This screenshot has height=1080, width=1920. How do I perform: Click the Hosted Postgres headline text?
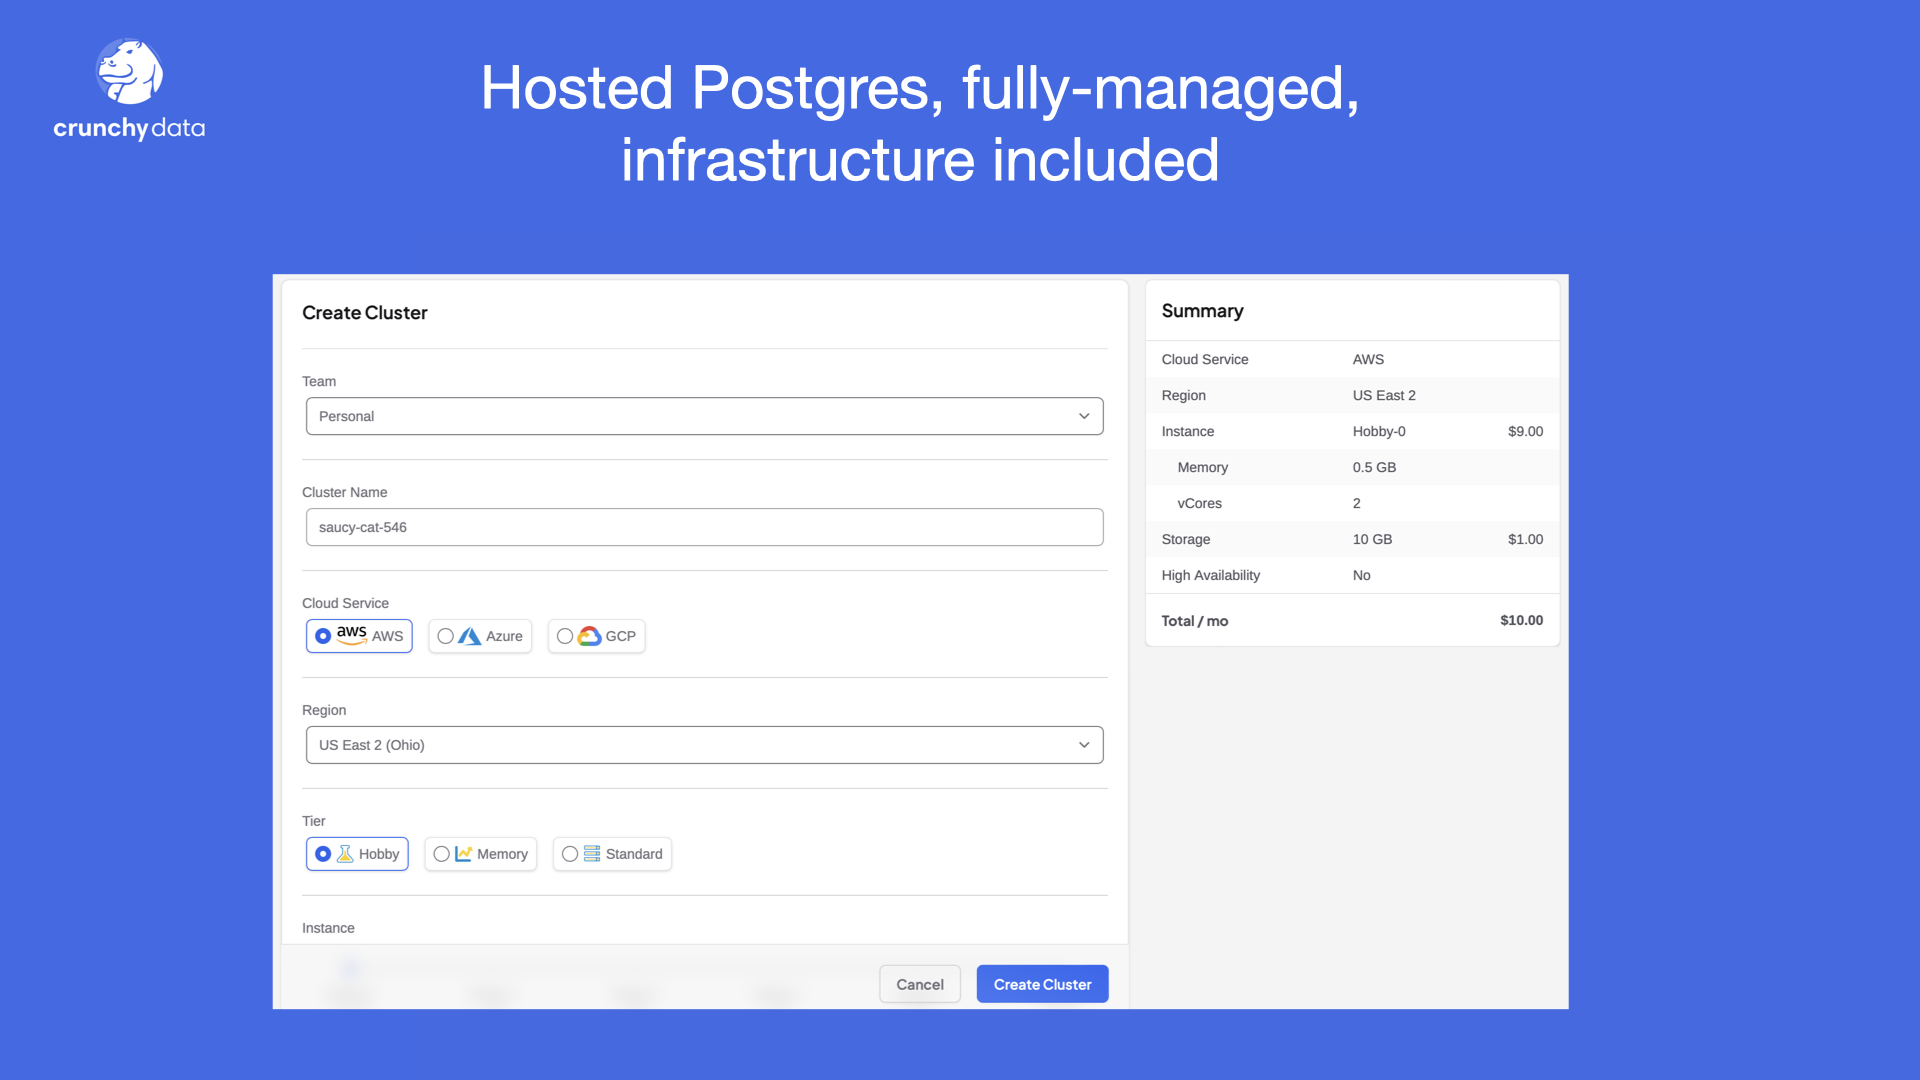pos(920,123)
